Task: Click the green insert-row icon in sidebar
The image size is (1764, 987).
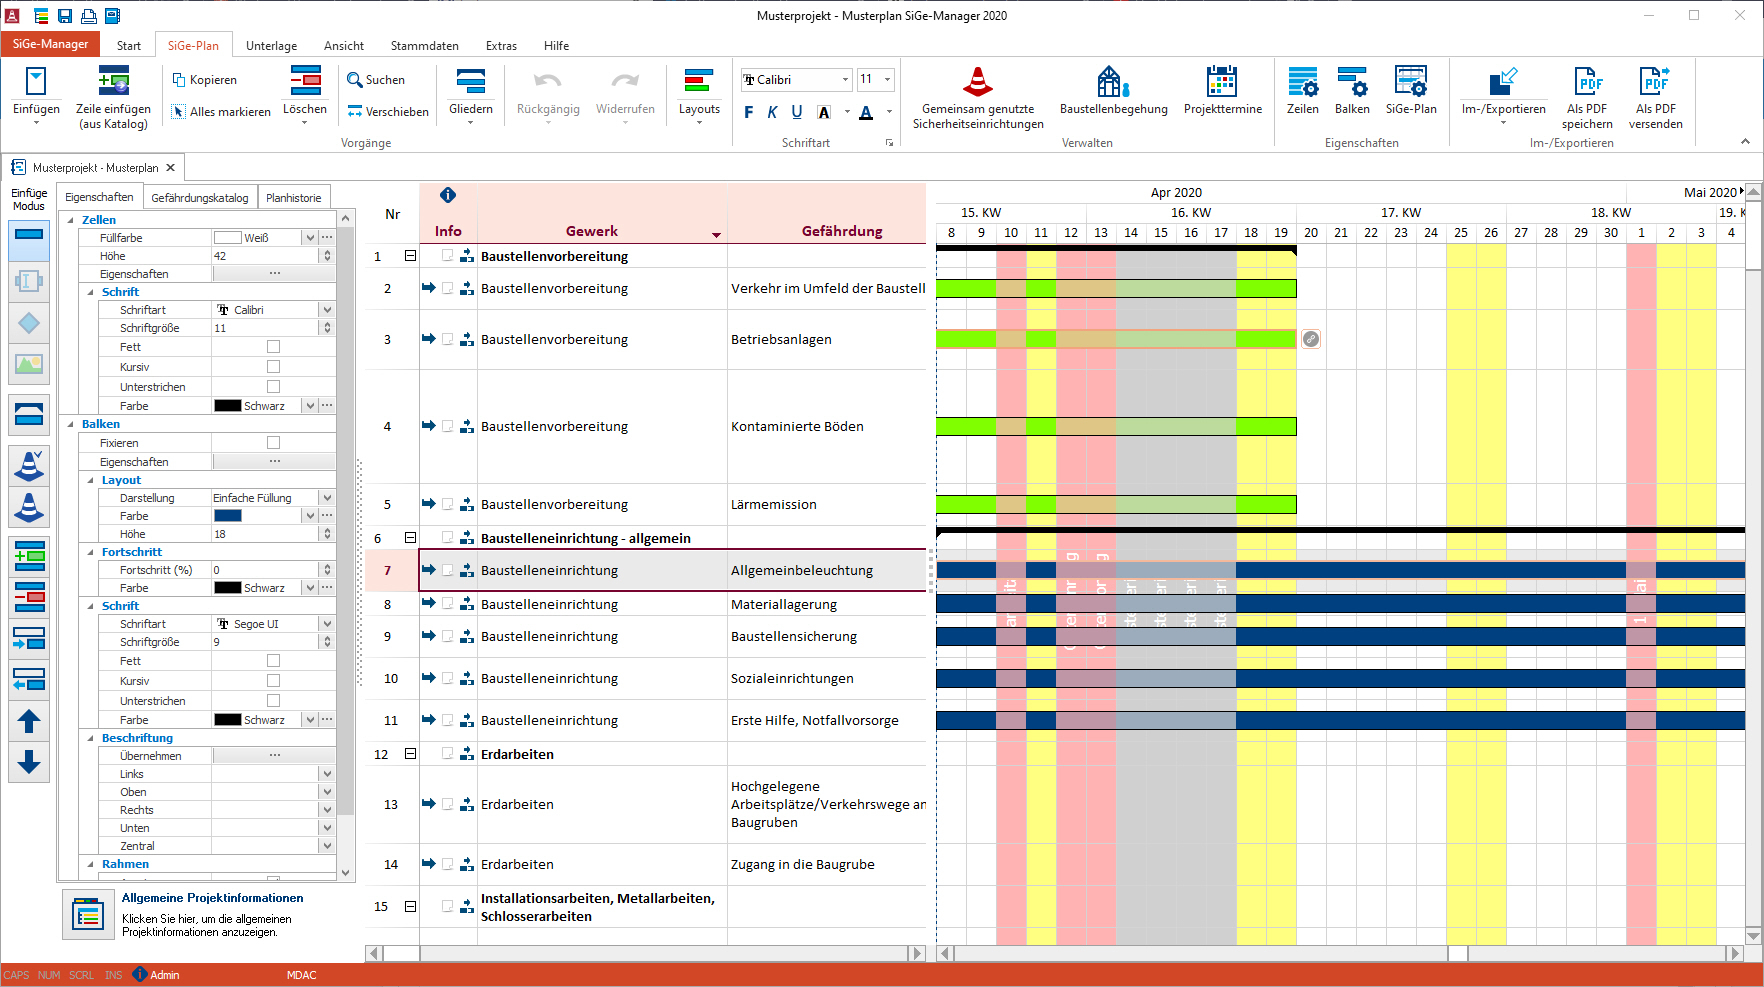Action: pyautogui.click(x=28, y=557)
